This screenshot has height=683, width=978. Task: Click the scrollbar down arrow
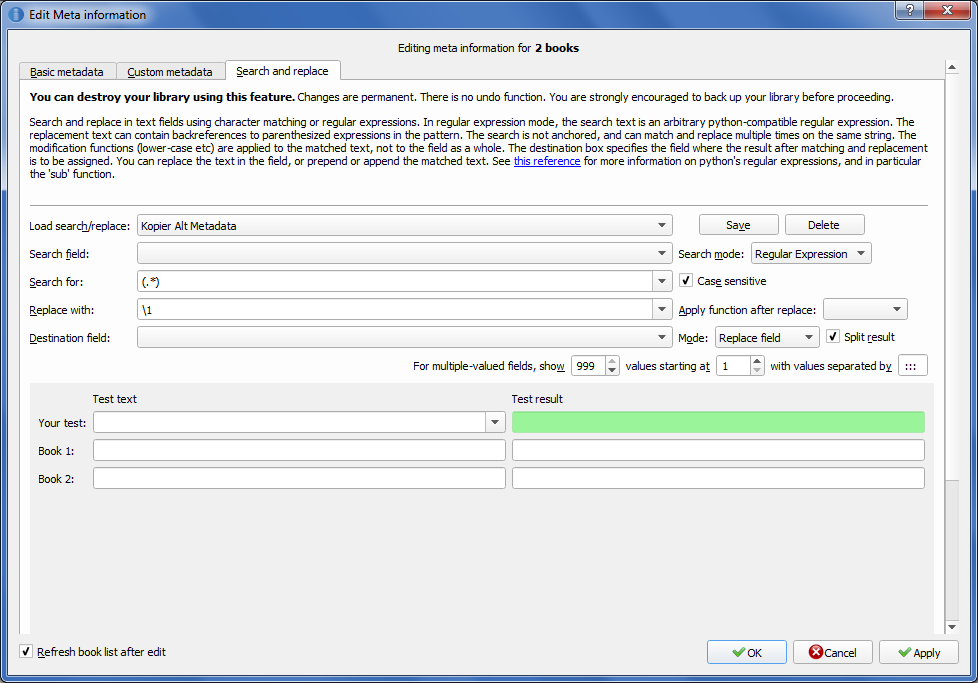click(x=952, y=627)
